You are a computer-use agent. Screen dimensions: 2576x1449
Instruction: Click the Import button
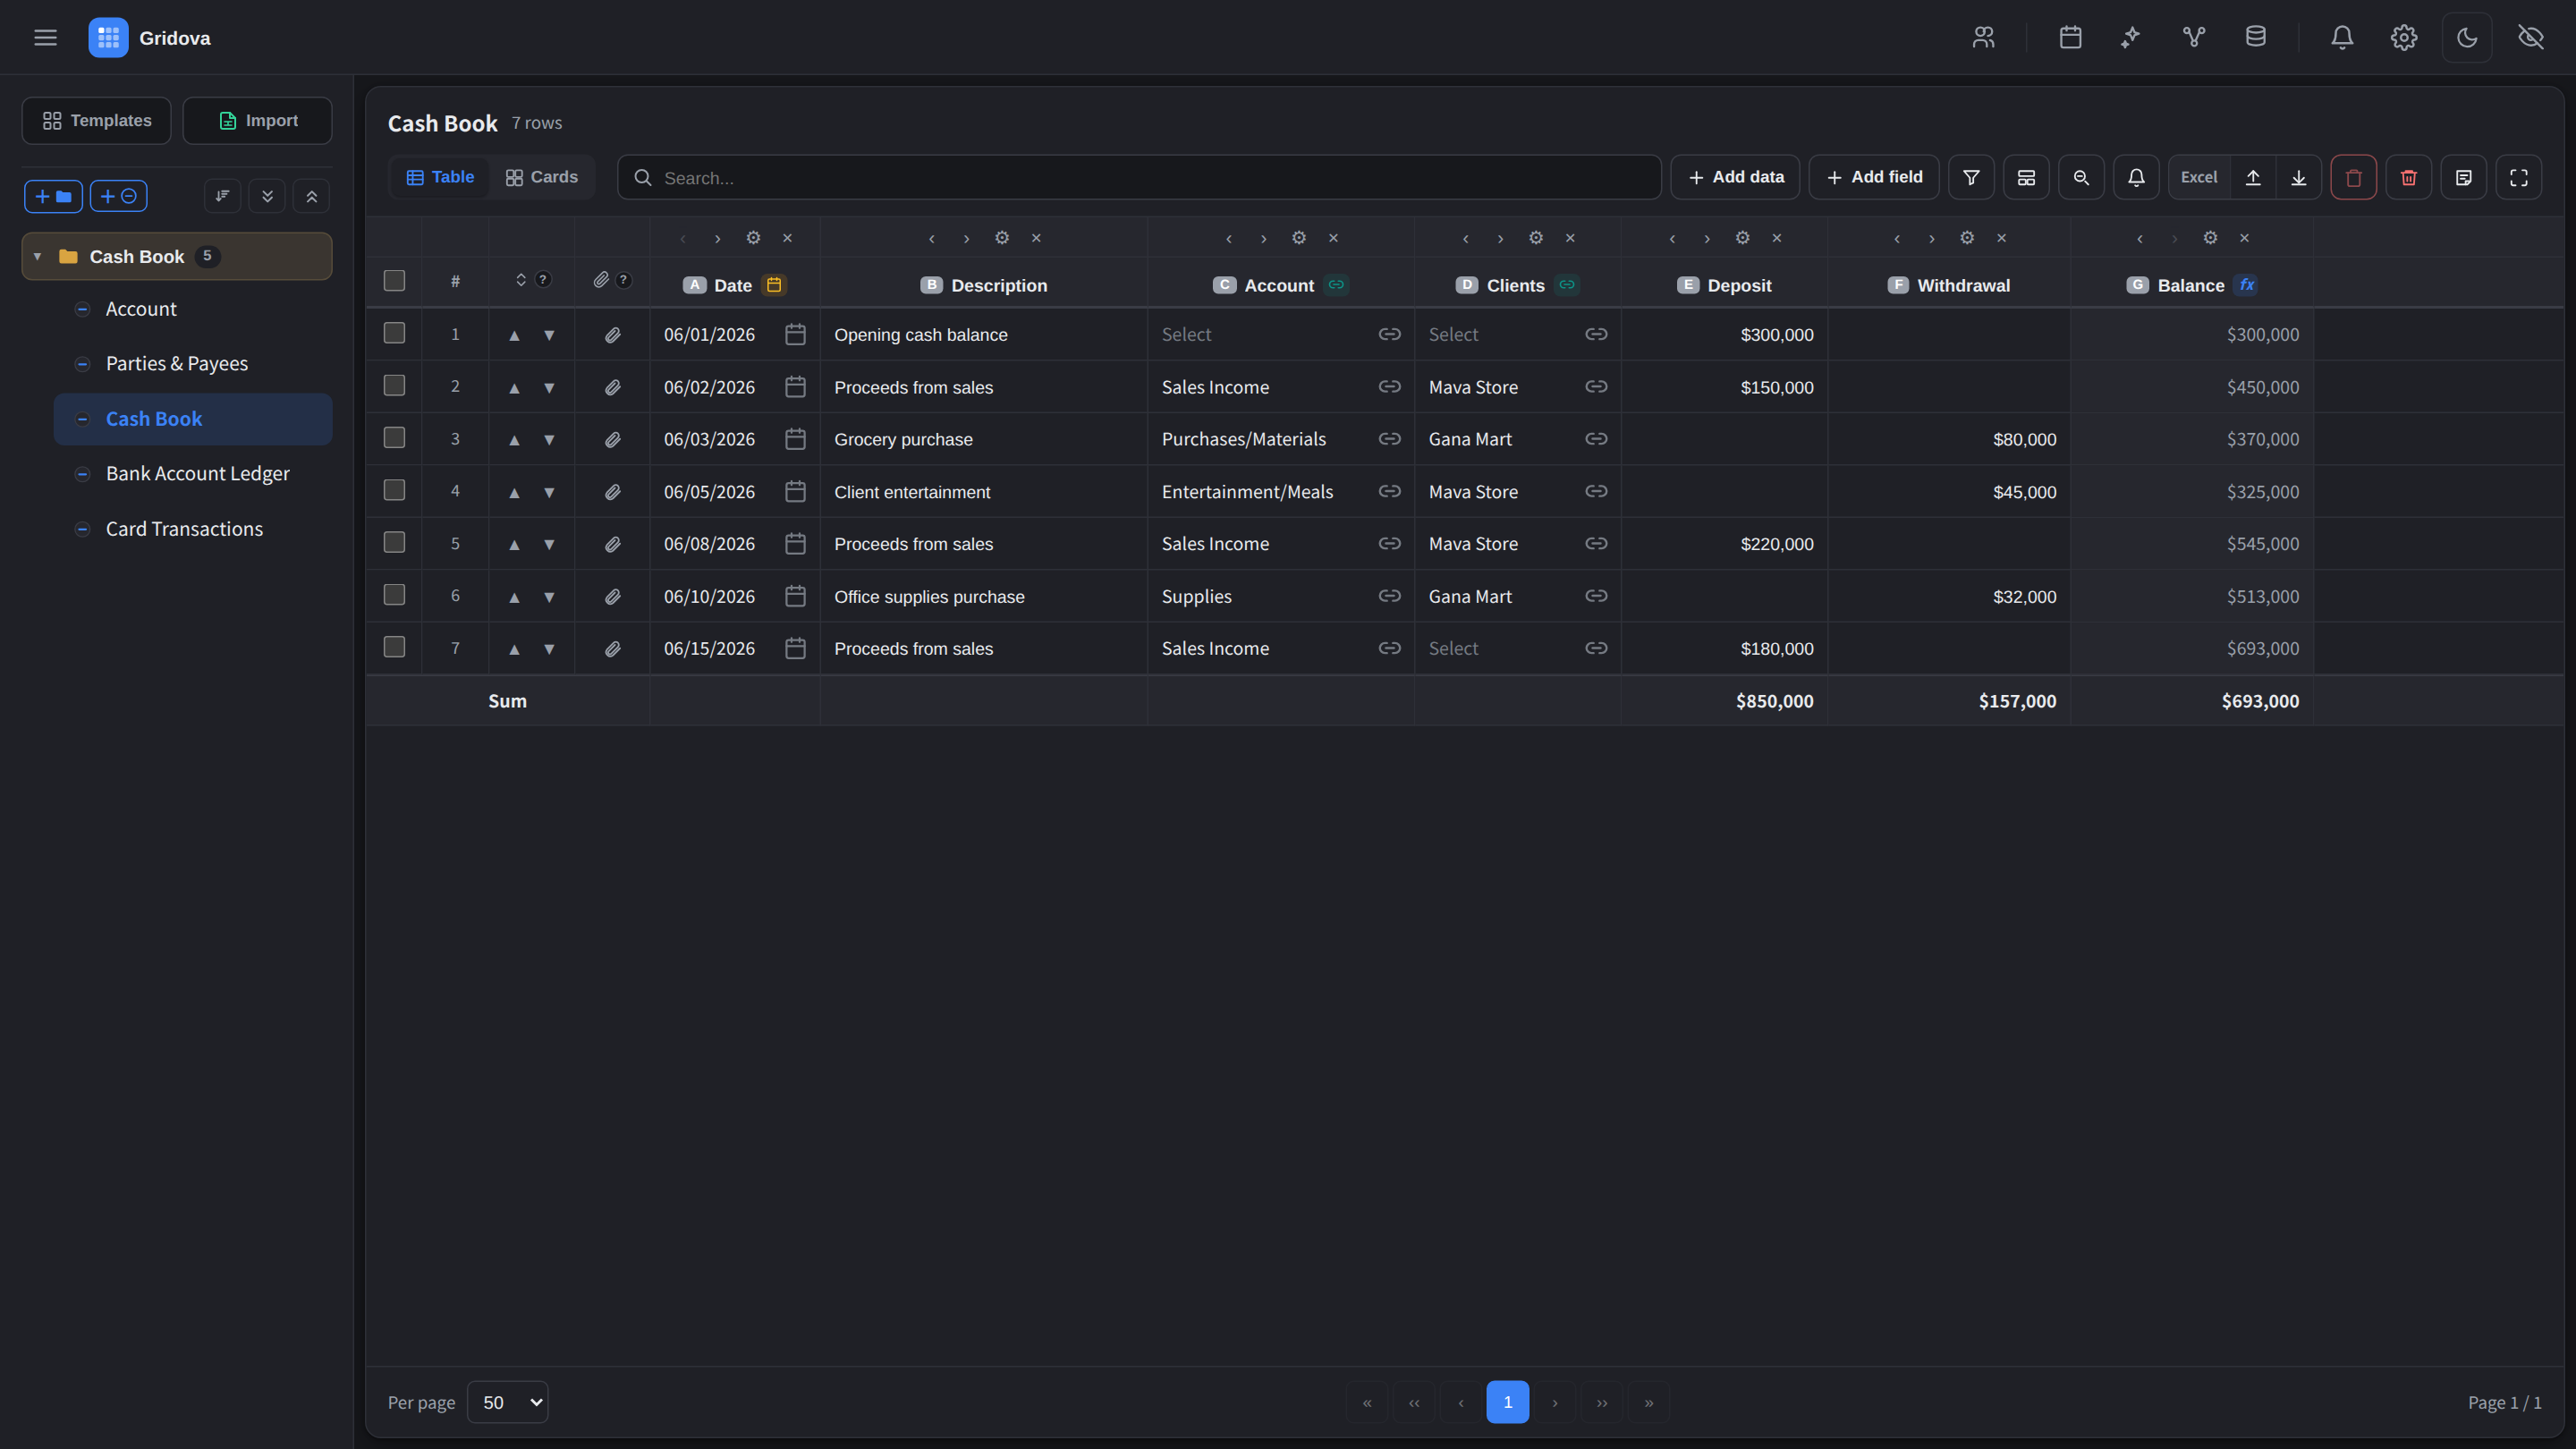click(258, 121)
